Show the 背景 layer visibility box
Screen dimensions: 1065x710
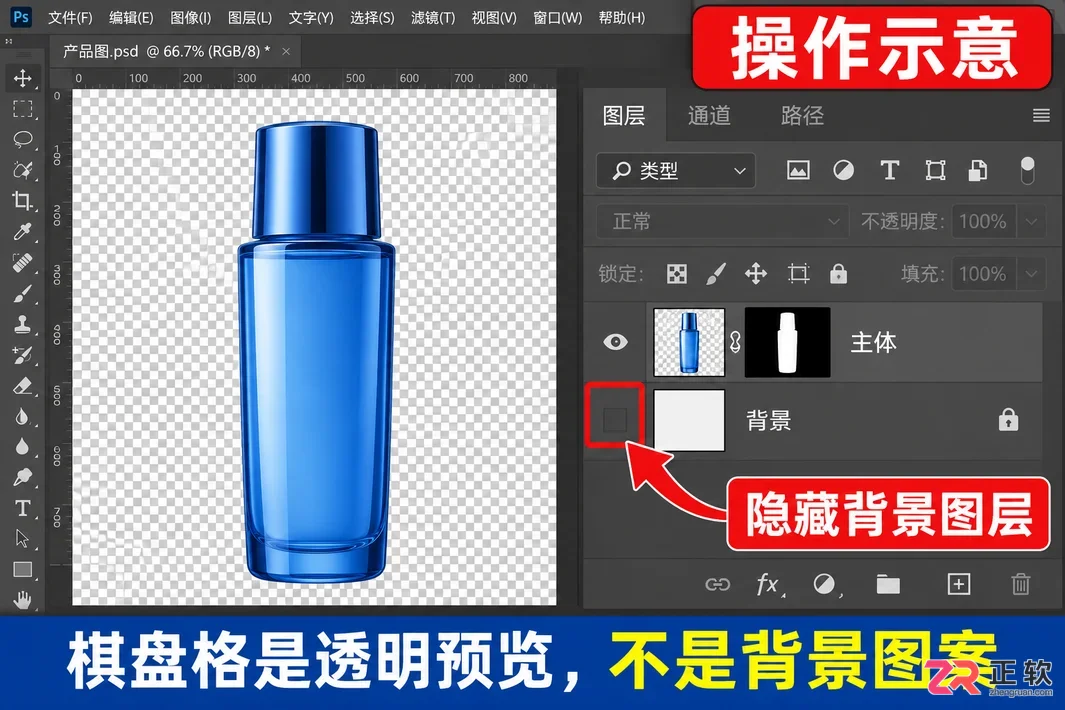coord(615,420)
